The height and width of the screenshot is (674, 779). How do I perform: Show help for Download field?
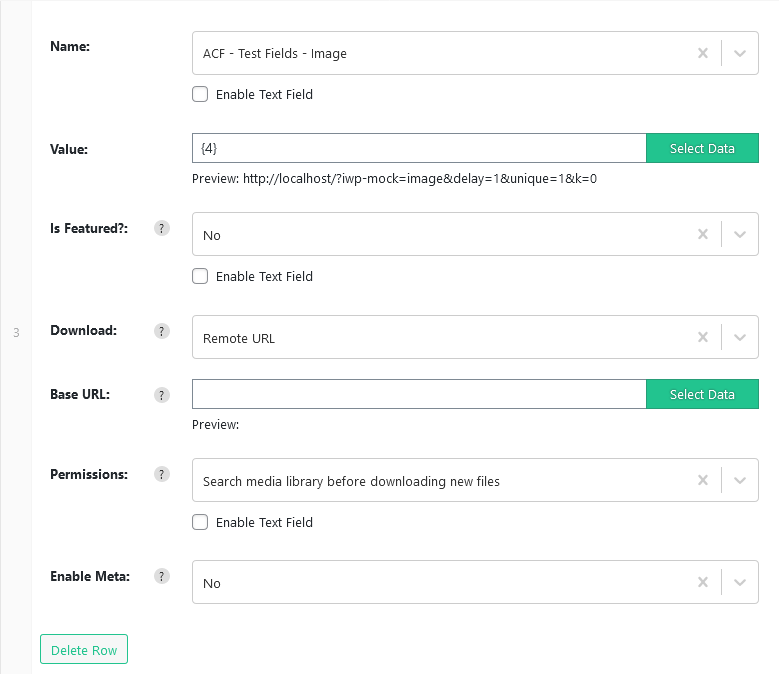point(161,331)
